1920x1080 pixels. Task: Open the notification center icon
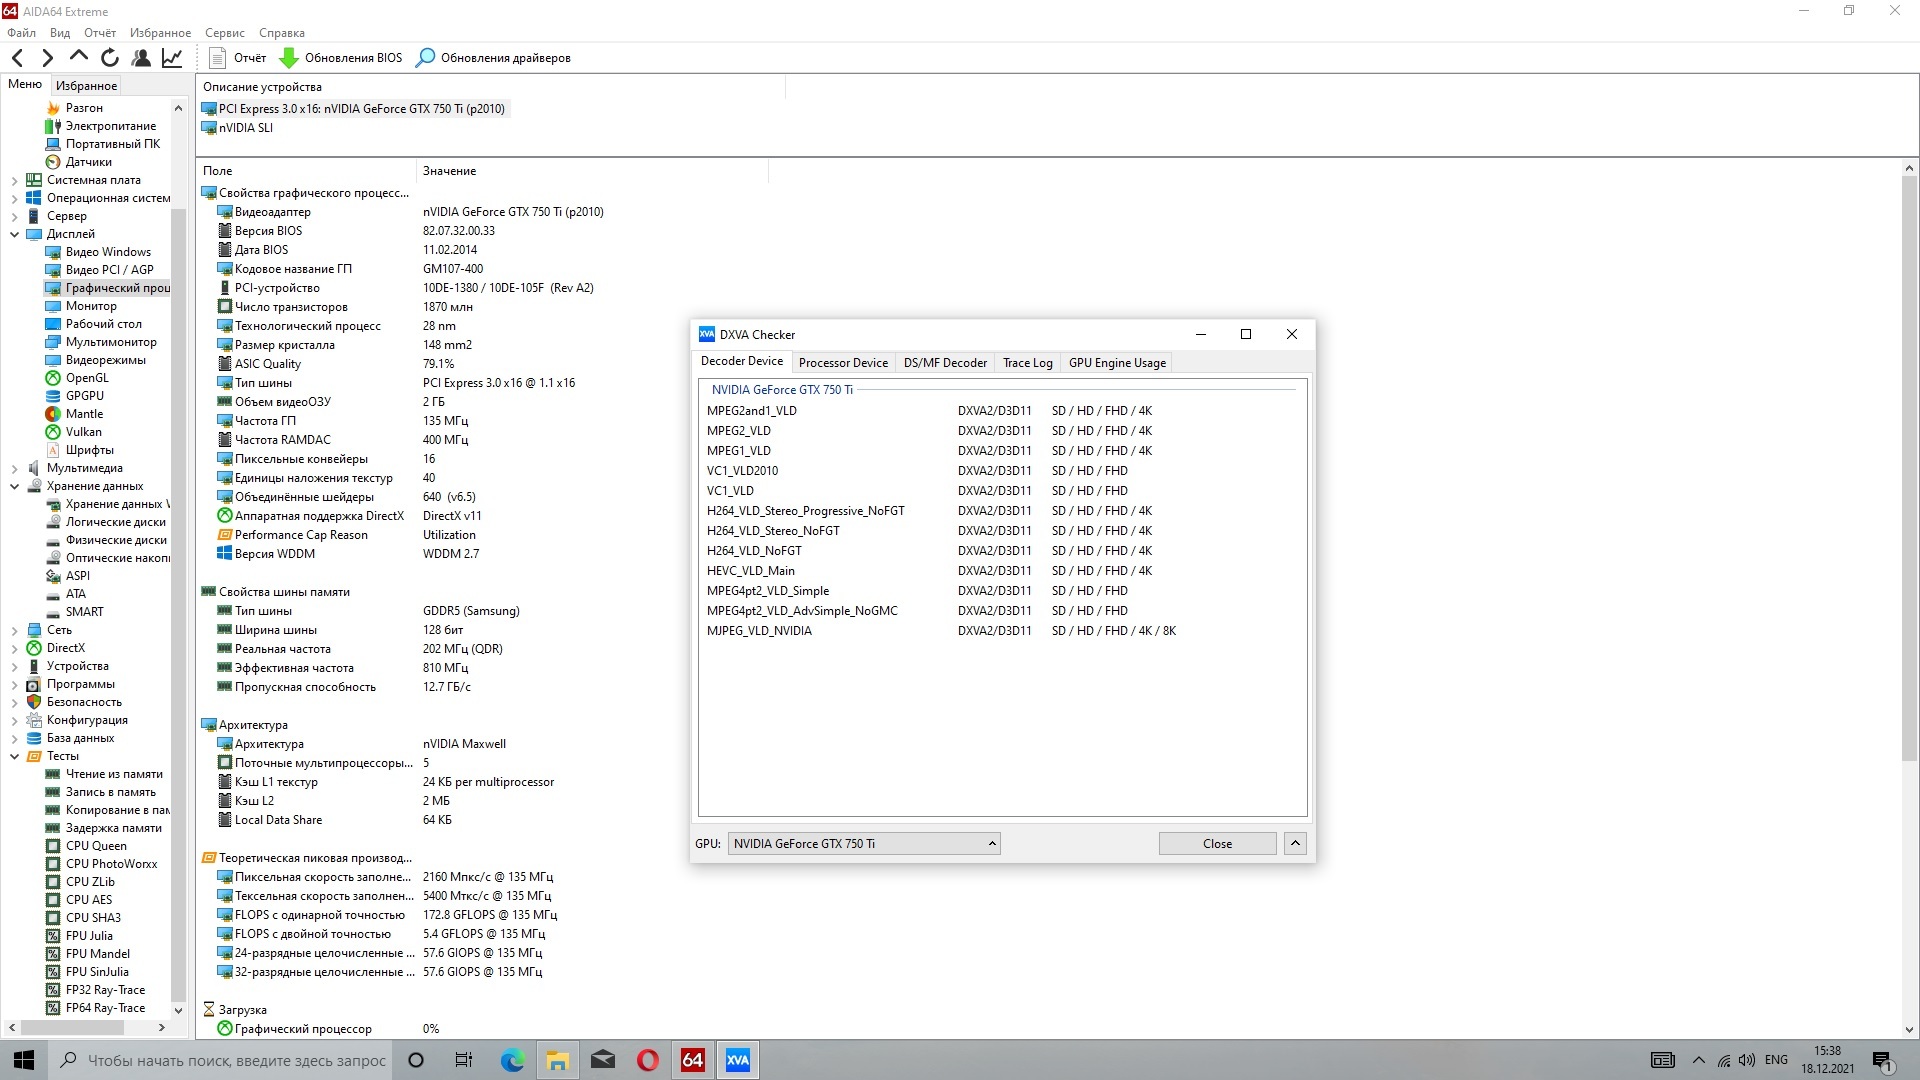tap(1882, 1060)
